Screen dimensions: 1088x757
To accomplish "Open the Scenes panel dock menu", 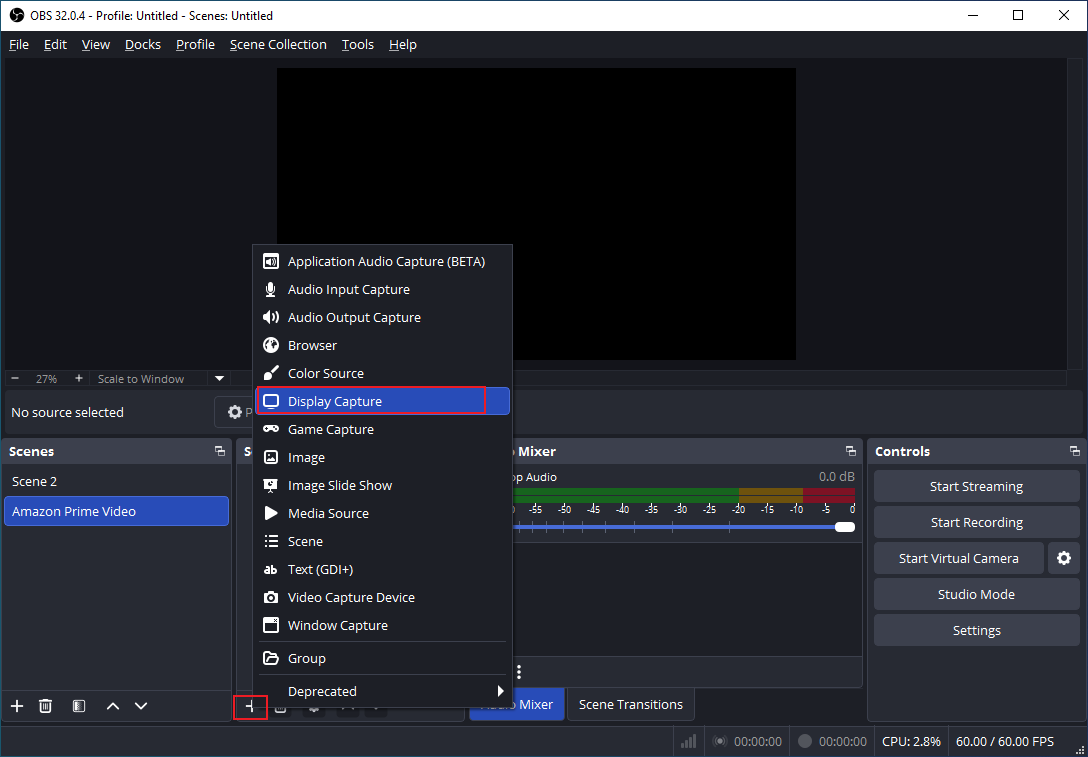I will click(219, 451).
